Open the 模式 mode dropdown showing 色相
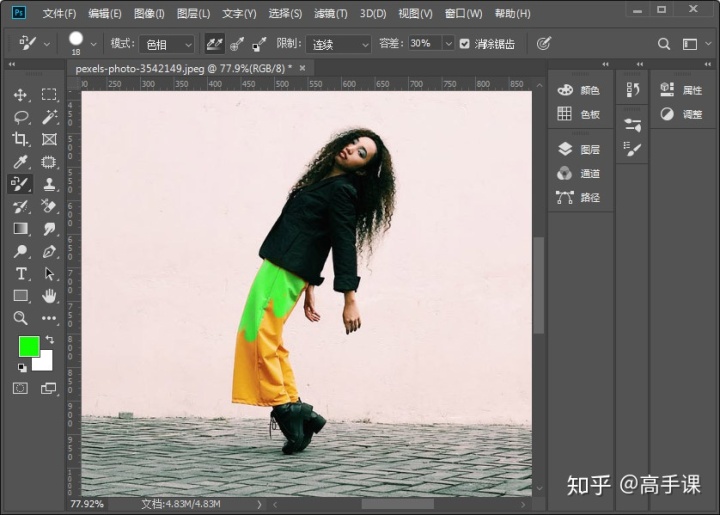The width and height of the screenshot is (720, 515). (x=167, y=45)
